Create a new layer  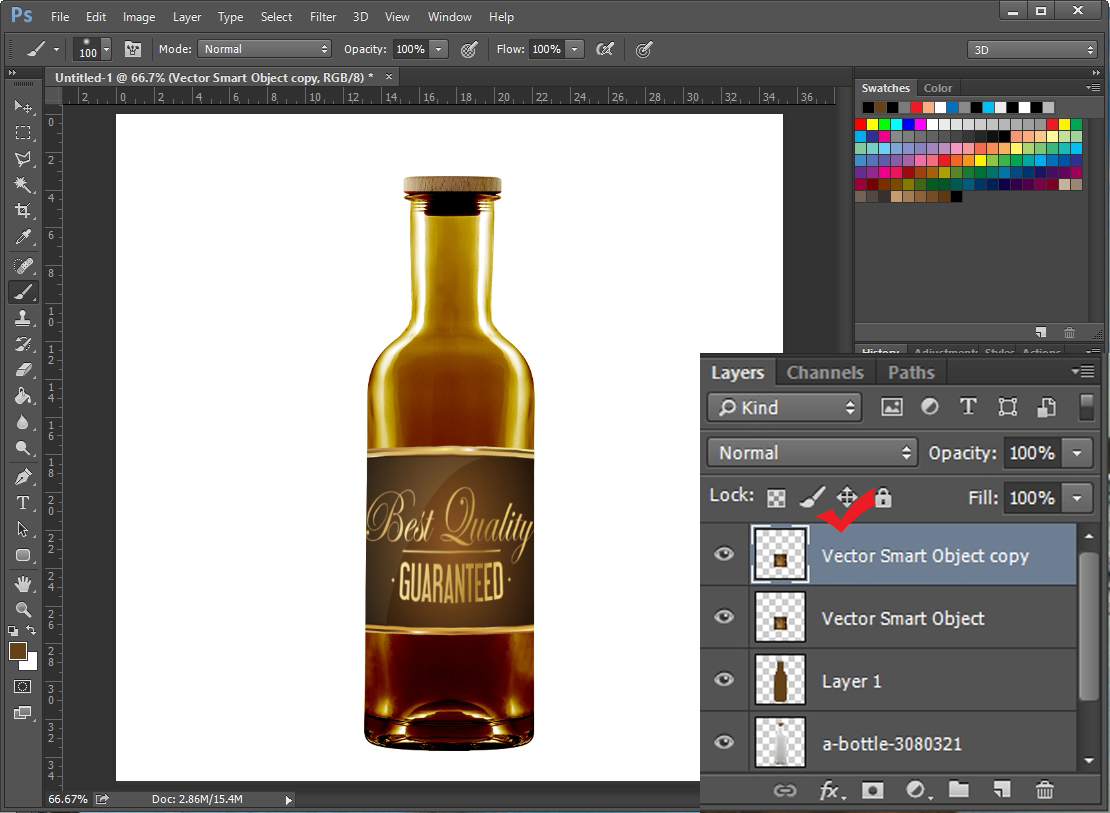click(x=1002, y=789)
